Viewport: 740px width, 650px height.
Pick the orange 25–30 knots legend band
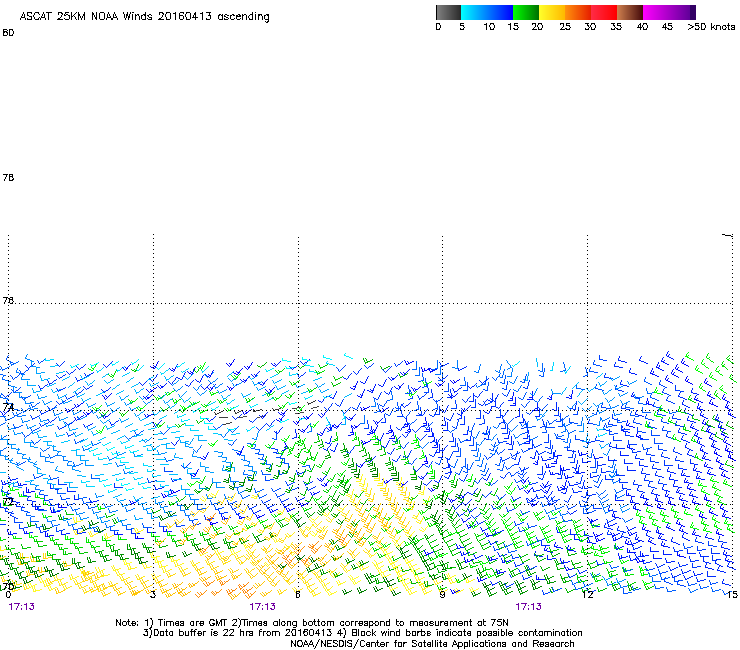tap(578, 12)
